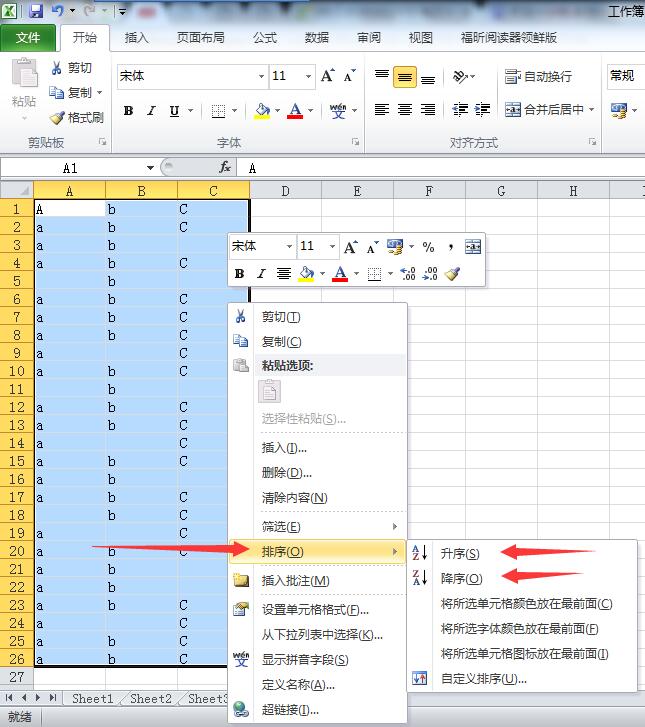This screenshot has height=727, width=645.
Task: Open the 文件 File tab
Action: (28, 38)
